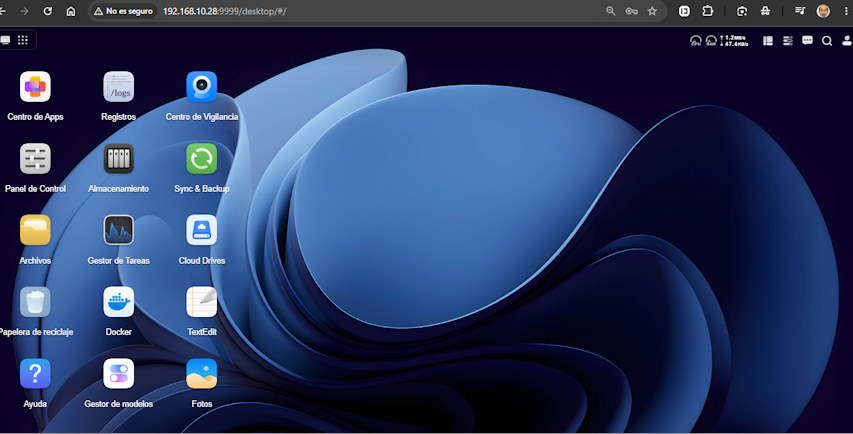Click the 'No es seguro' security warning
This screenshot has width=853, height=434.
(123, 11)
